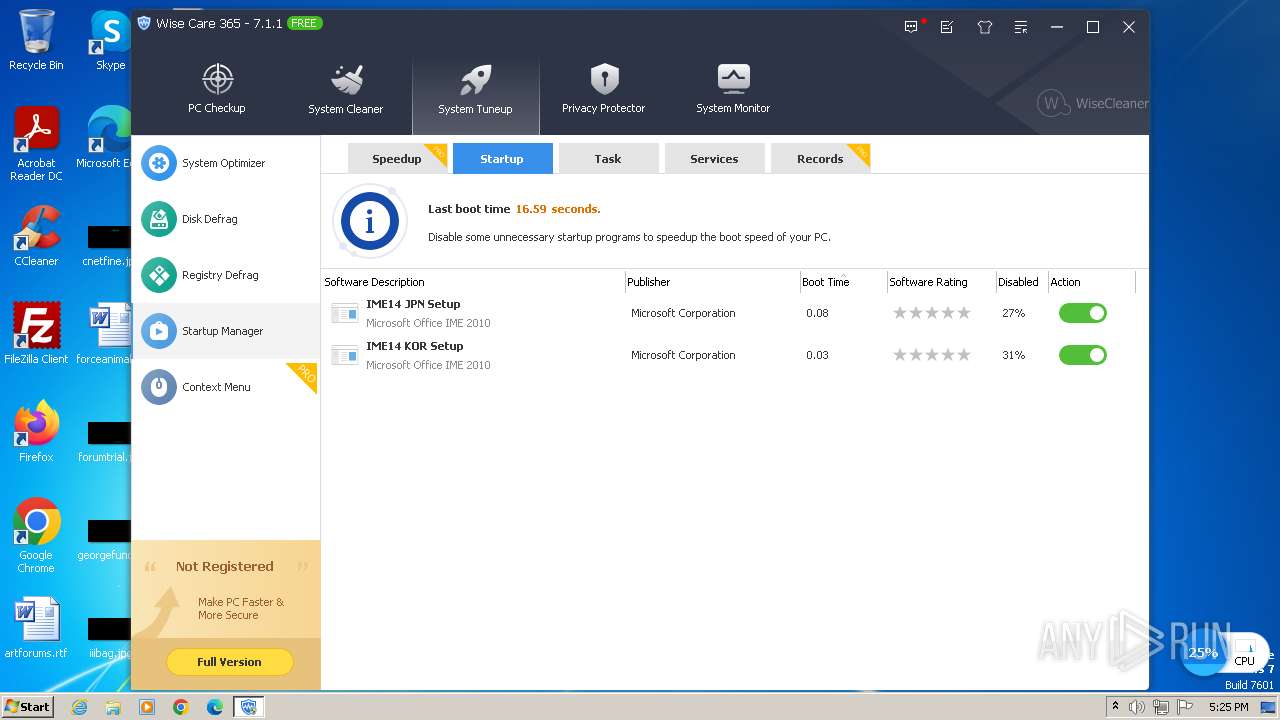Sort by Software Rating column header

[940, 282]
